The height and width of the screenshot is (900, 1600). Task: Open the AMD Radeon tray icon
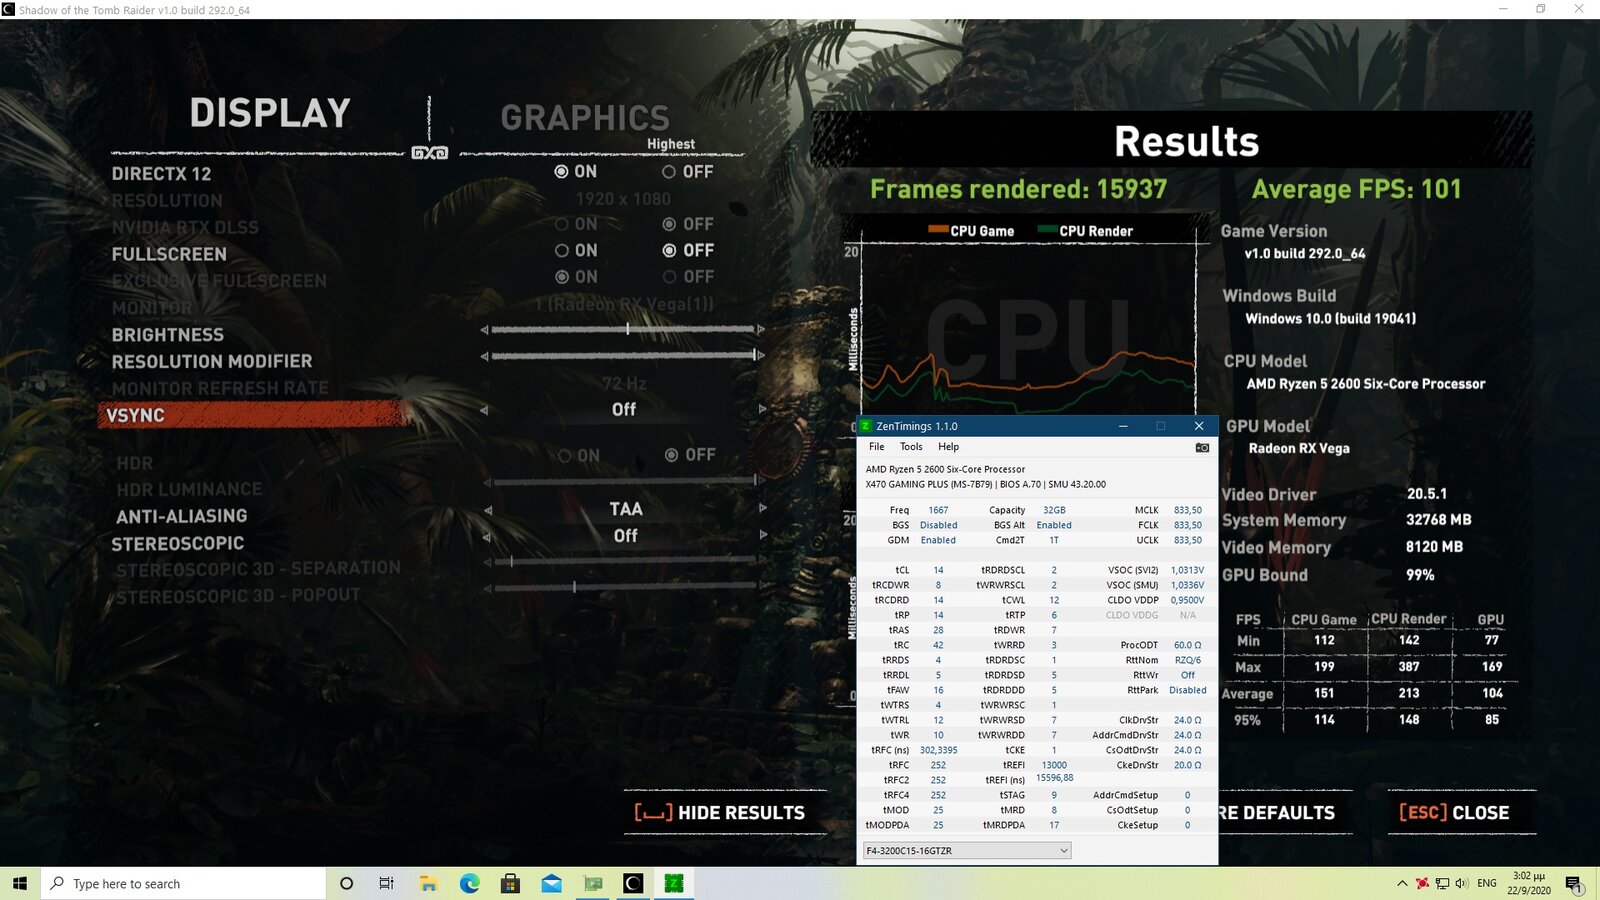click(x=1422, y=883)
